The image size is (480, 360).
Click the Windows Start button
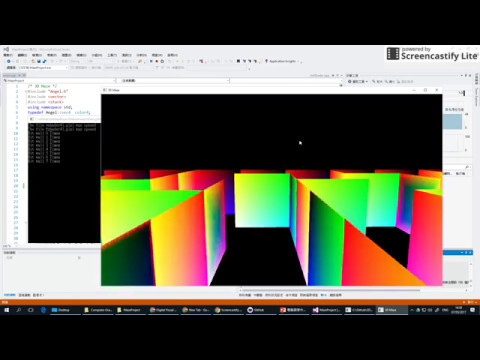click(6, 310)
